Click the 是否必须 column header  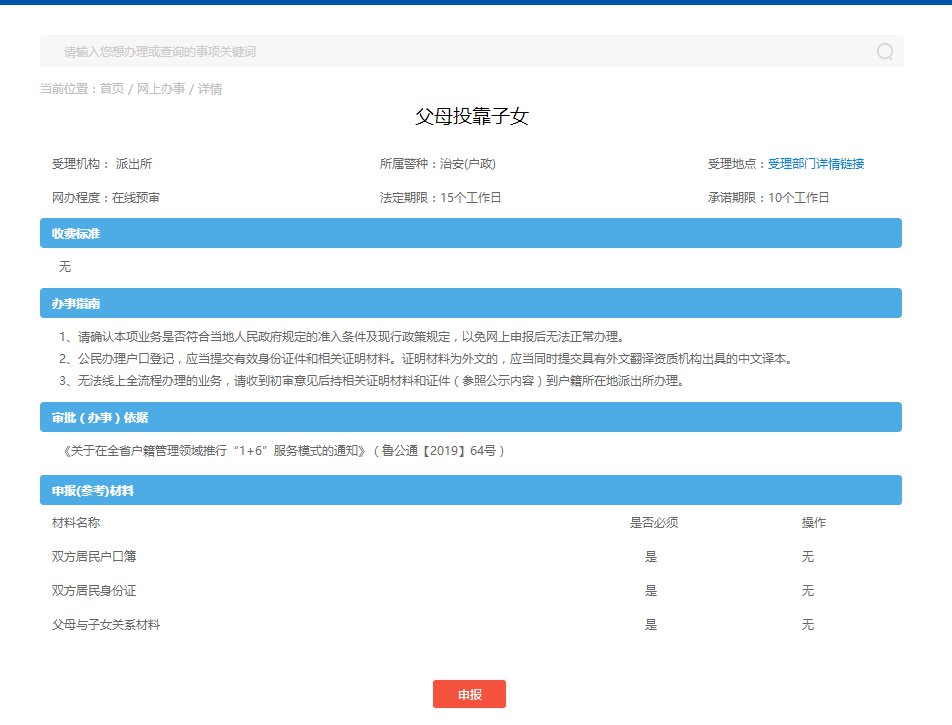pyautogui.click(x=653, y=523)
